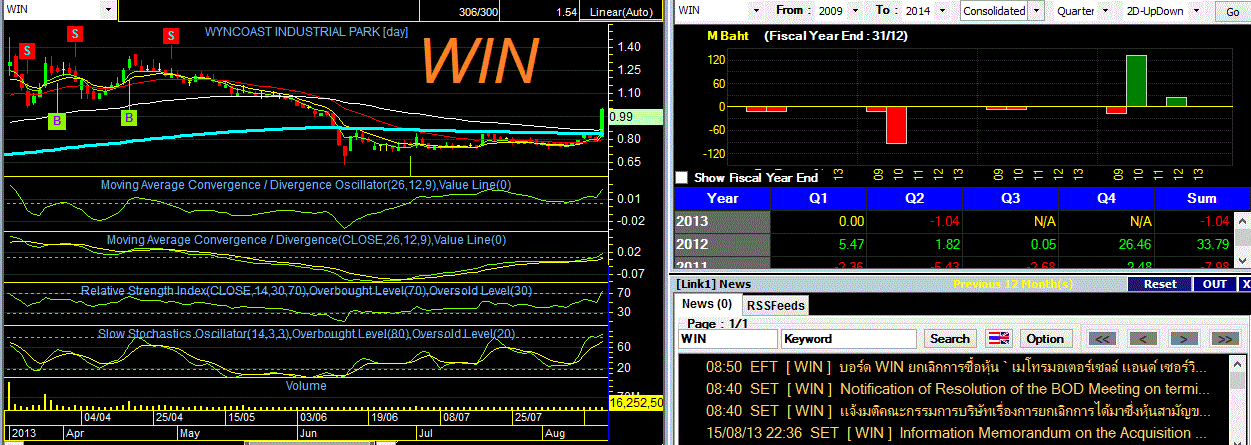Viewport: 1251px width, 445px height.
Task: Go to previous news page with < button
Action: click(x=1143, y=338)
